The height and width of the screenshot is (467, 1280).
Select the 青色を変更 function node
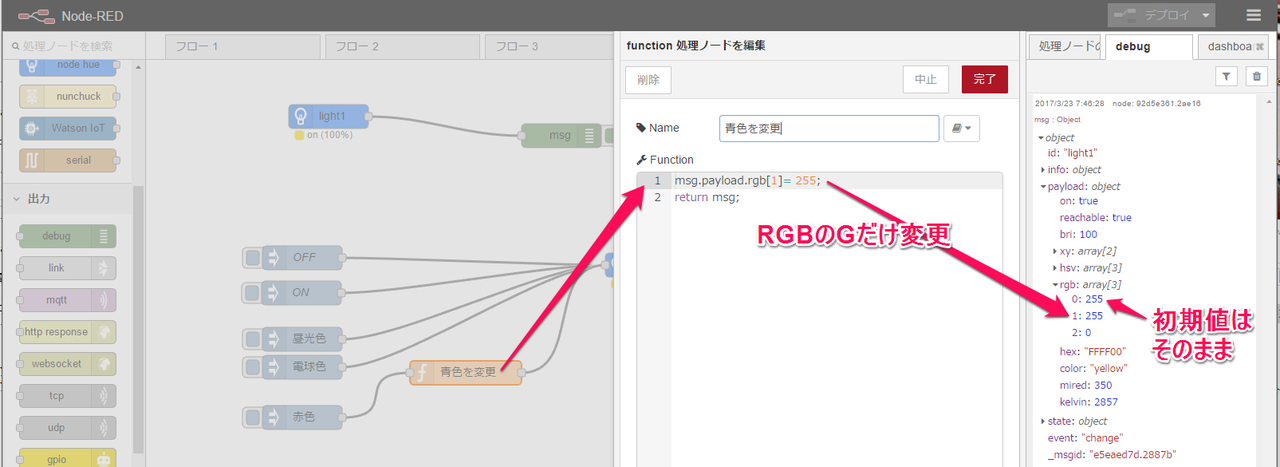467,372
